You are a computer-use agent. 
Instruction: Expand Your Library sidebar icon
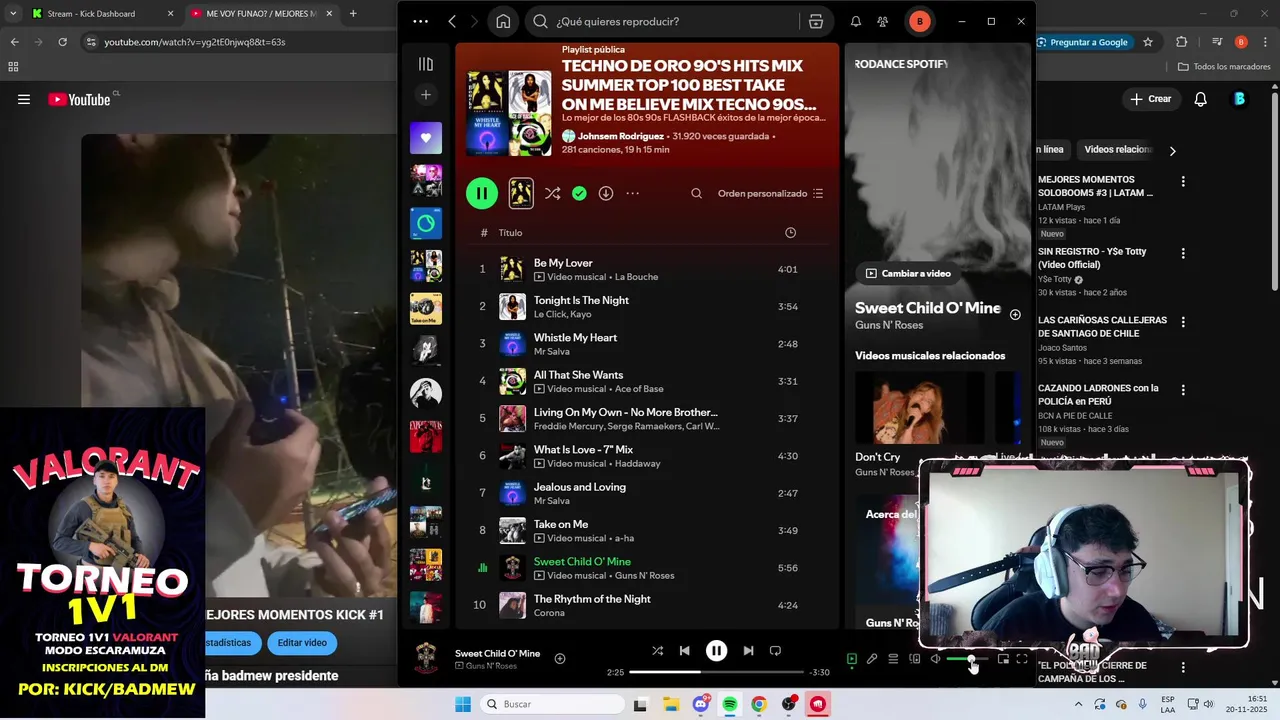(426, 64)
